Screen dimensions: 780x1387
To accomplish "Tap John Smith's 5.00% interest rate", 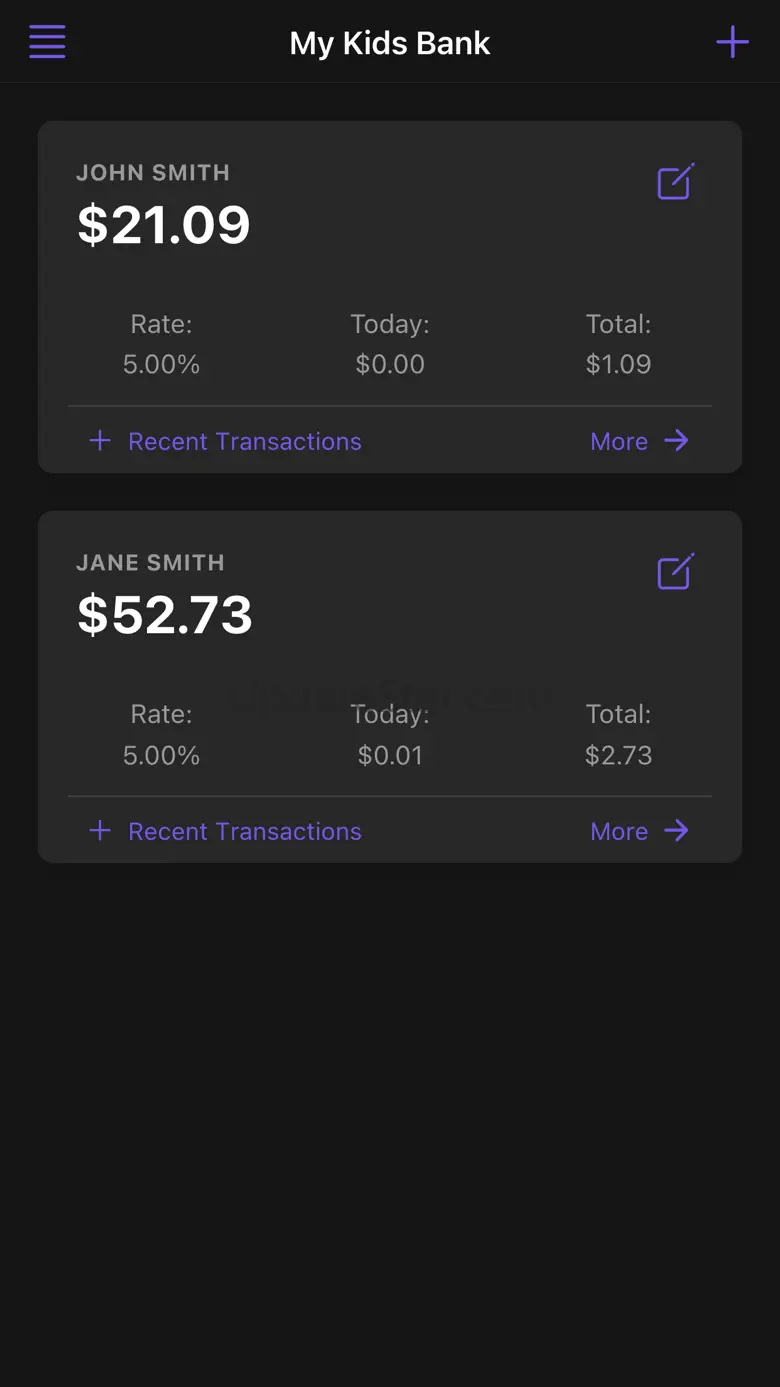I will pos(161,364).
